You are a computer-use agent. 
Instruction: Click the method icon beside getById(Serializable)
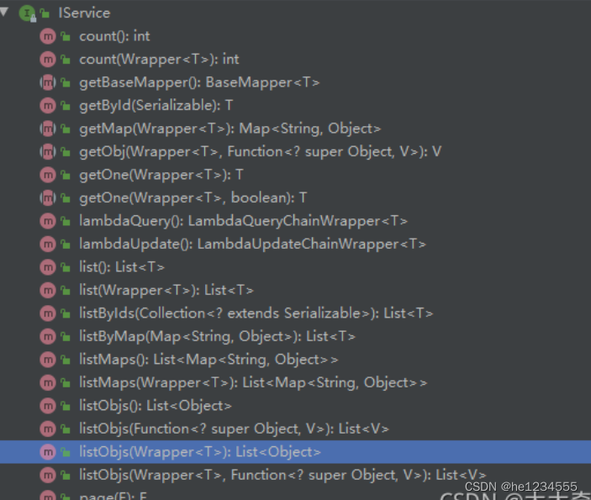click(48, 106)
